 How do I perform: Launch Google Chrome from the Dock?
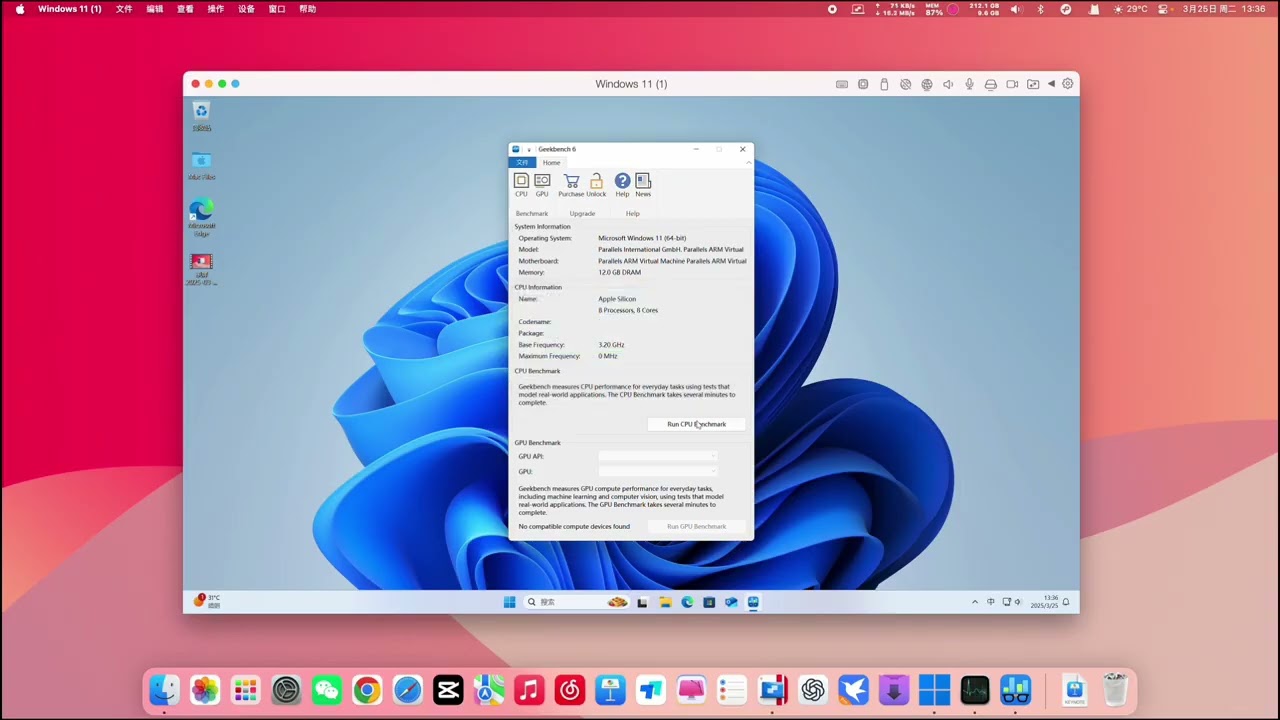point(367,690)
